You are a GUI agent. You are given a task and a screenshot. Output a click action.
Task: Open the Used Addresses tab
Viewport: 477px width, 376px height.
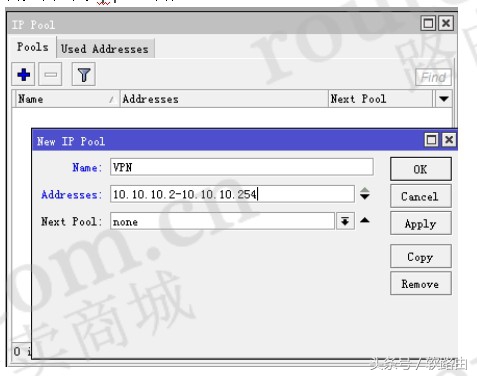point(105,49)
